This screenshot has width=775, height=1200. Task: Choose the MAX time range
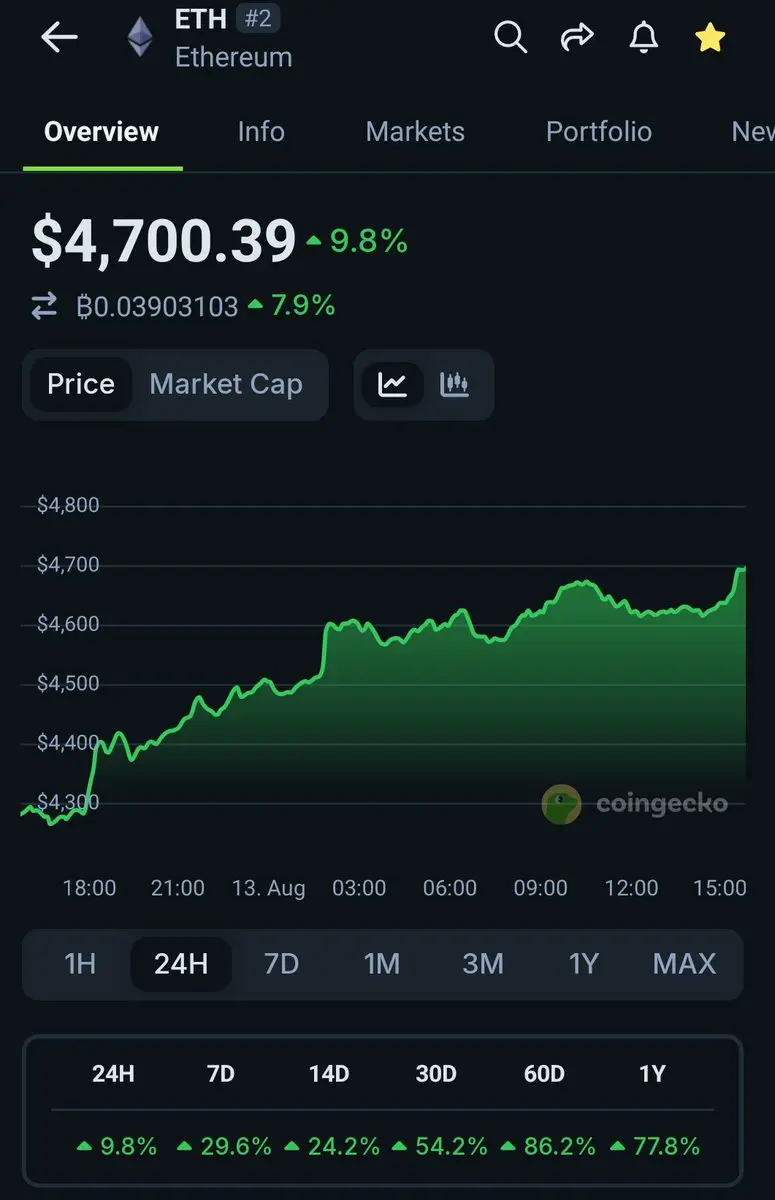tap(685, 964)
